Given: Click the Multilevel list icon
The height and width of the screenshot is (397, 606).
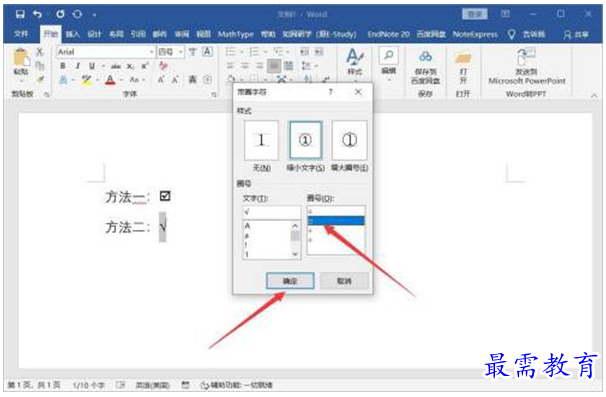Looking at the screenshot, I should [277, 51].
